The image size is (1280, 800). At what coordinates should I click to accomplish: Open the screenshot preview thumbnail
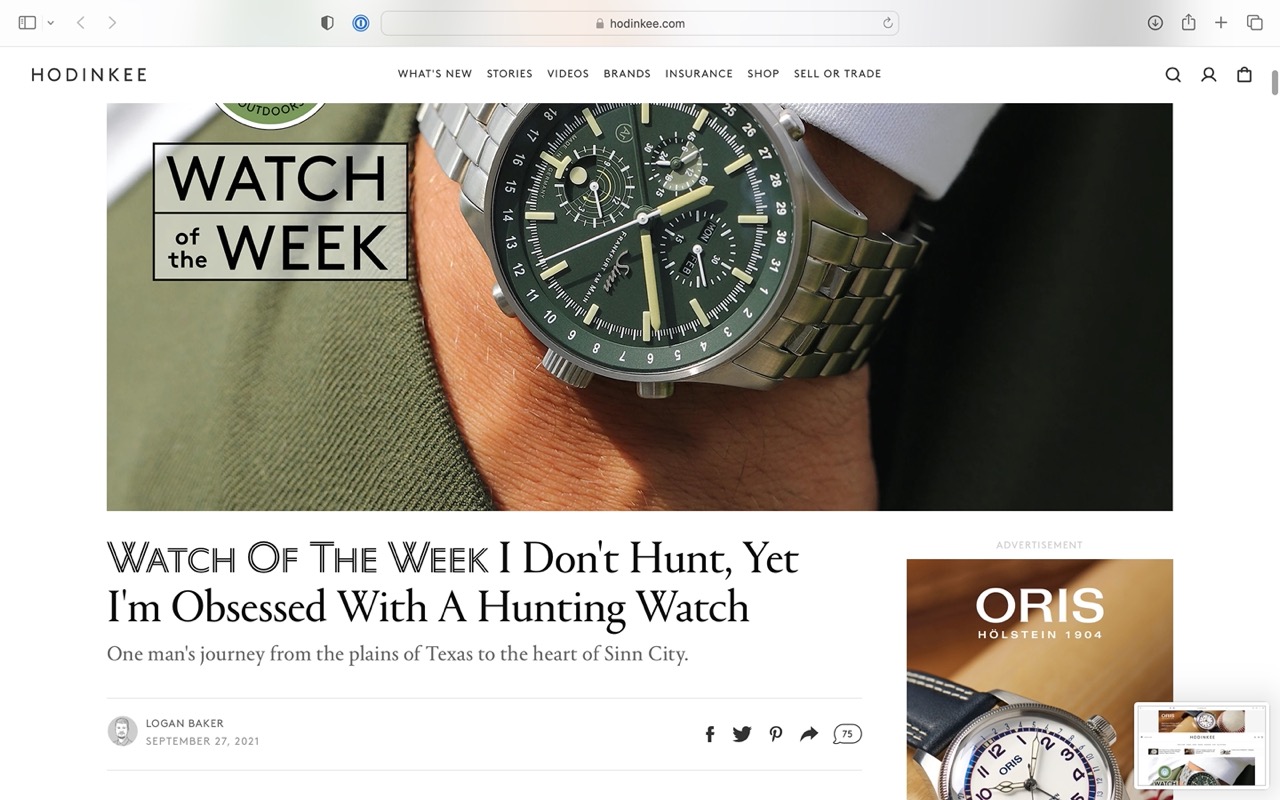pos(1201,748)
